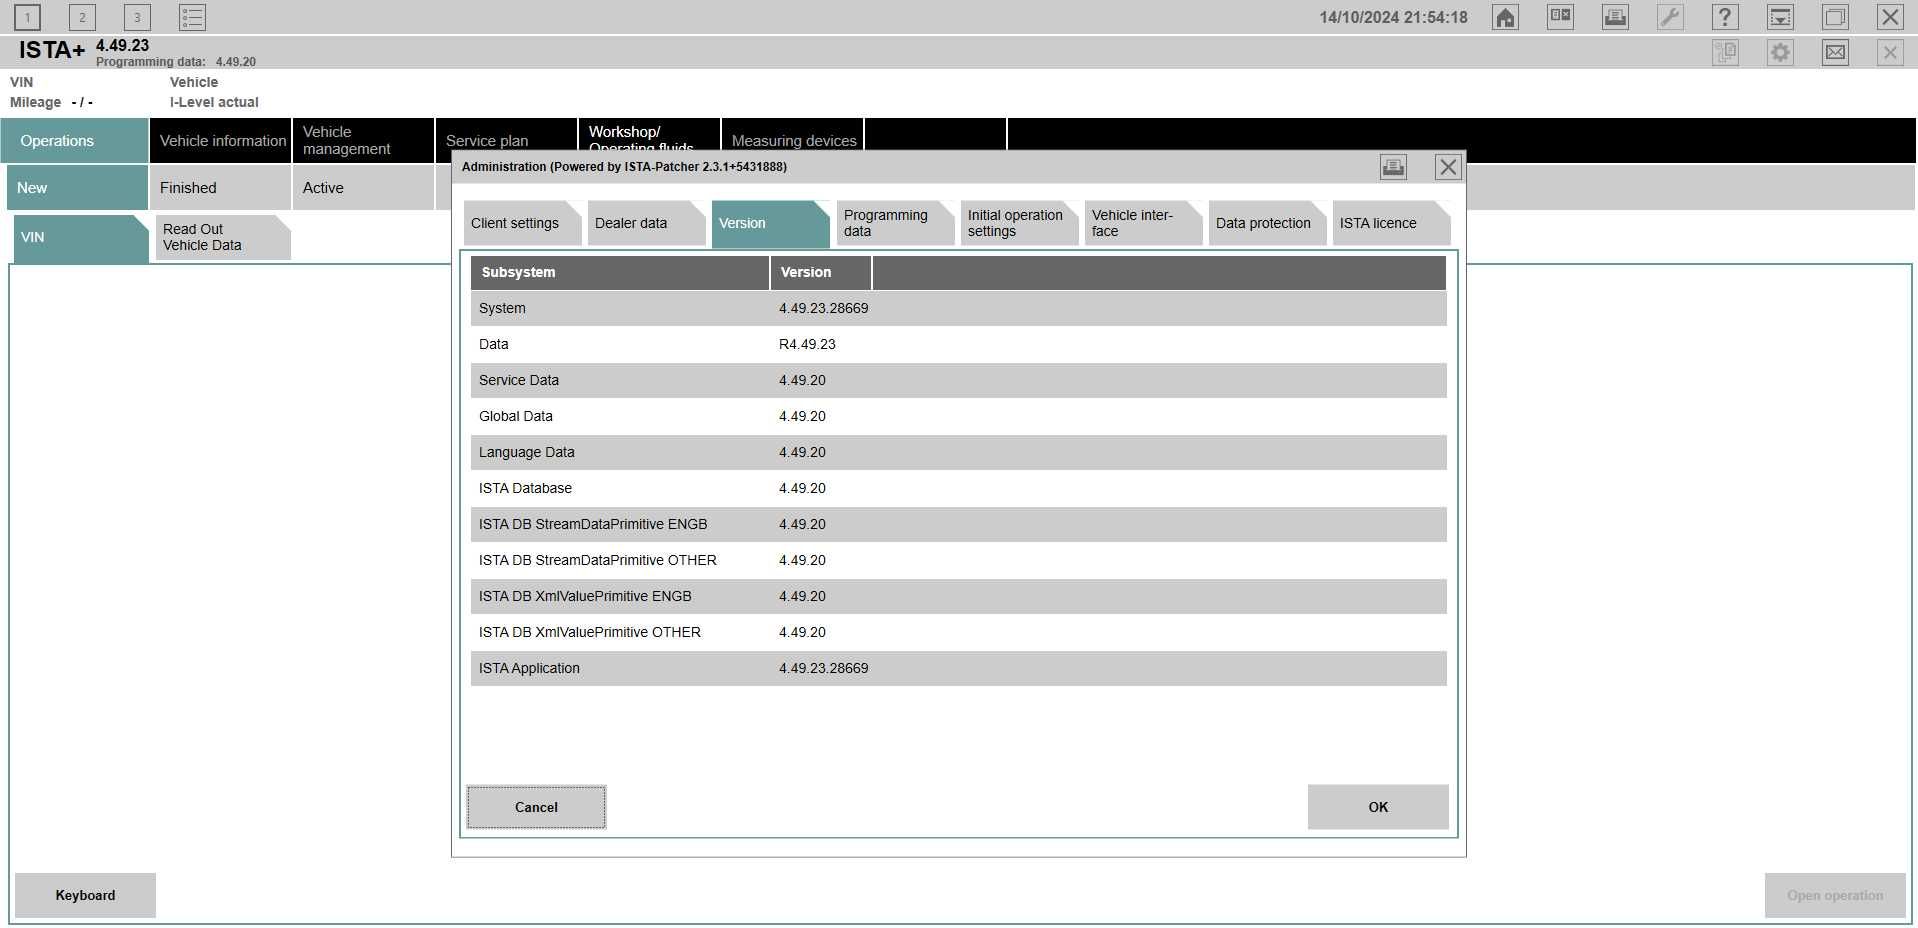Select the Operations main menu

click(x=74, y=141)
